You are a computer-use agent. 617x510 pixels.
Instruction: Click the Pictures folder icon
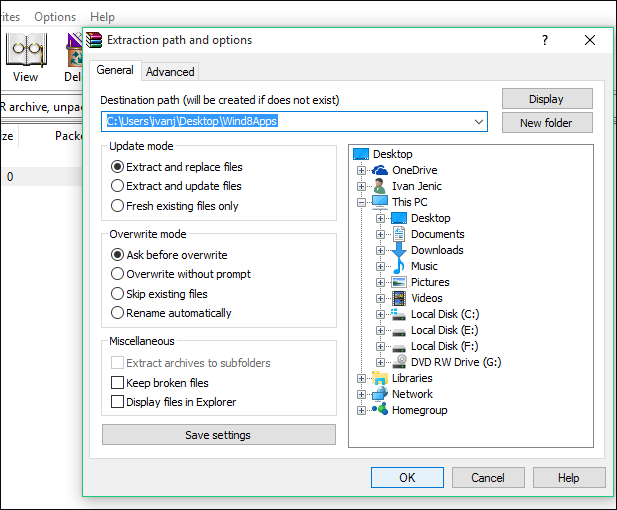399,282
